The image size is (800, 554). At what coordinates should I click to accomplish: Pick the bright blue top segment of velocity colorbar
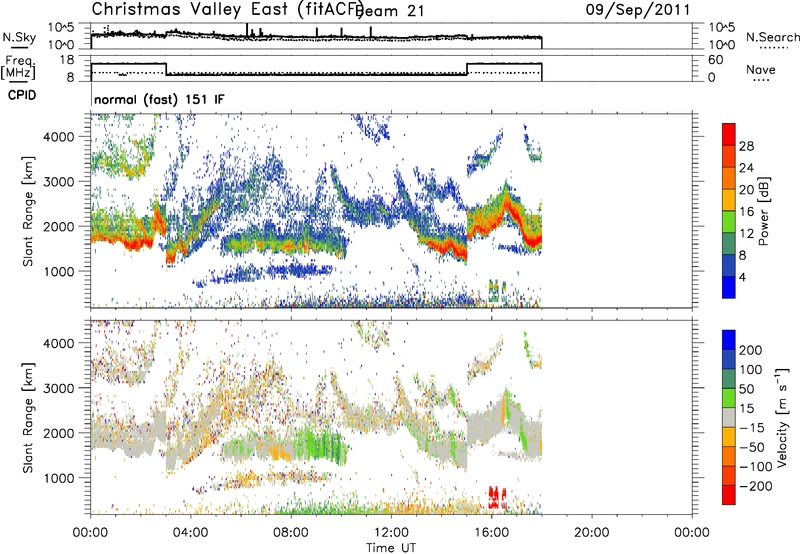(x=729, y=340)
